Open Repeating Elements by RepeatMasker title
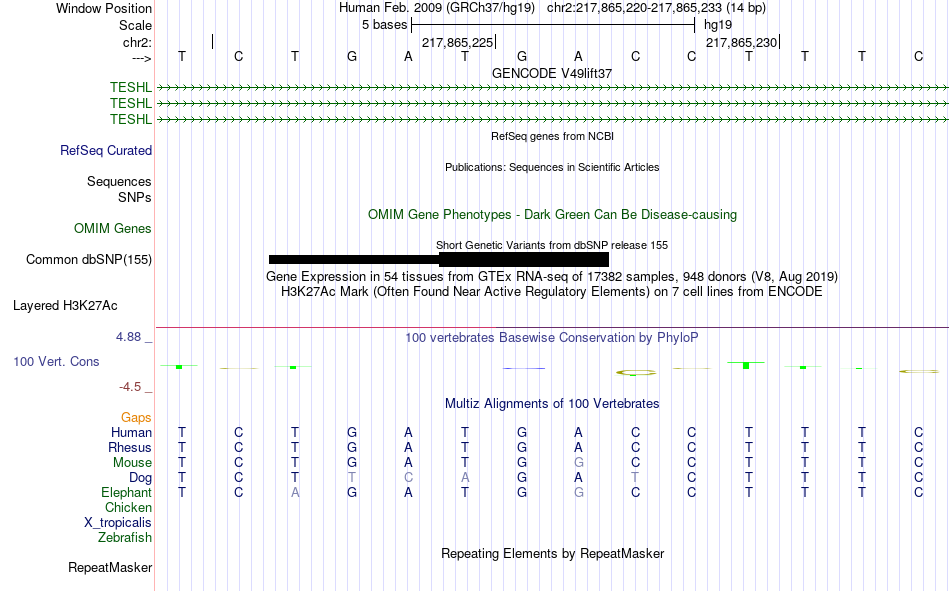950x591 pixels. pos(553,554)
